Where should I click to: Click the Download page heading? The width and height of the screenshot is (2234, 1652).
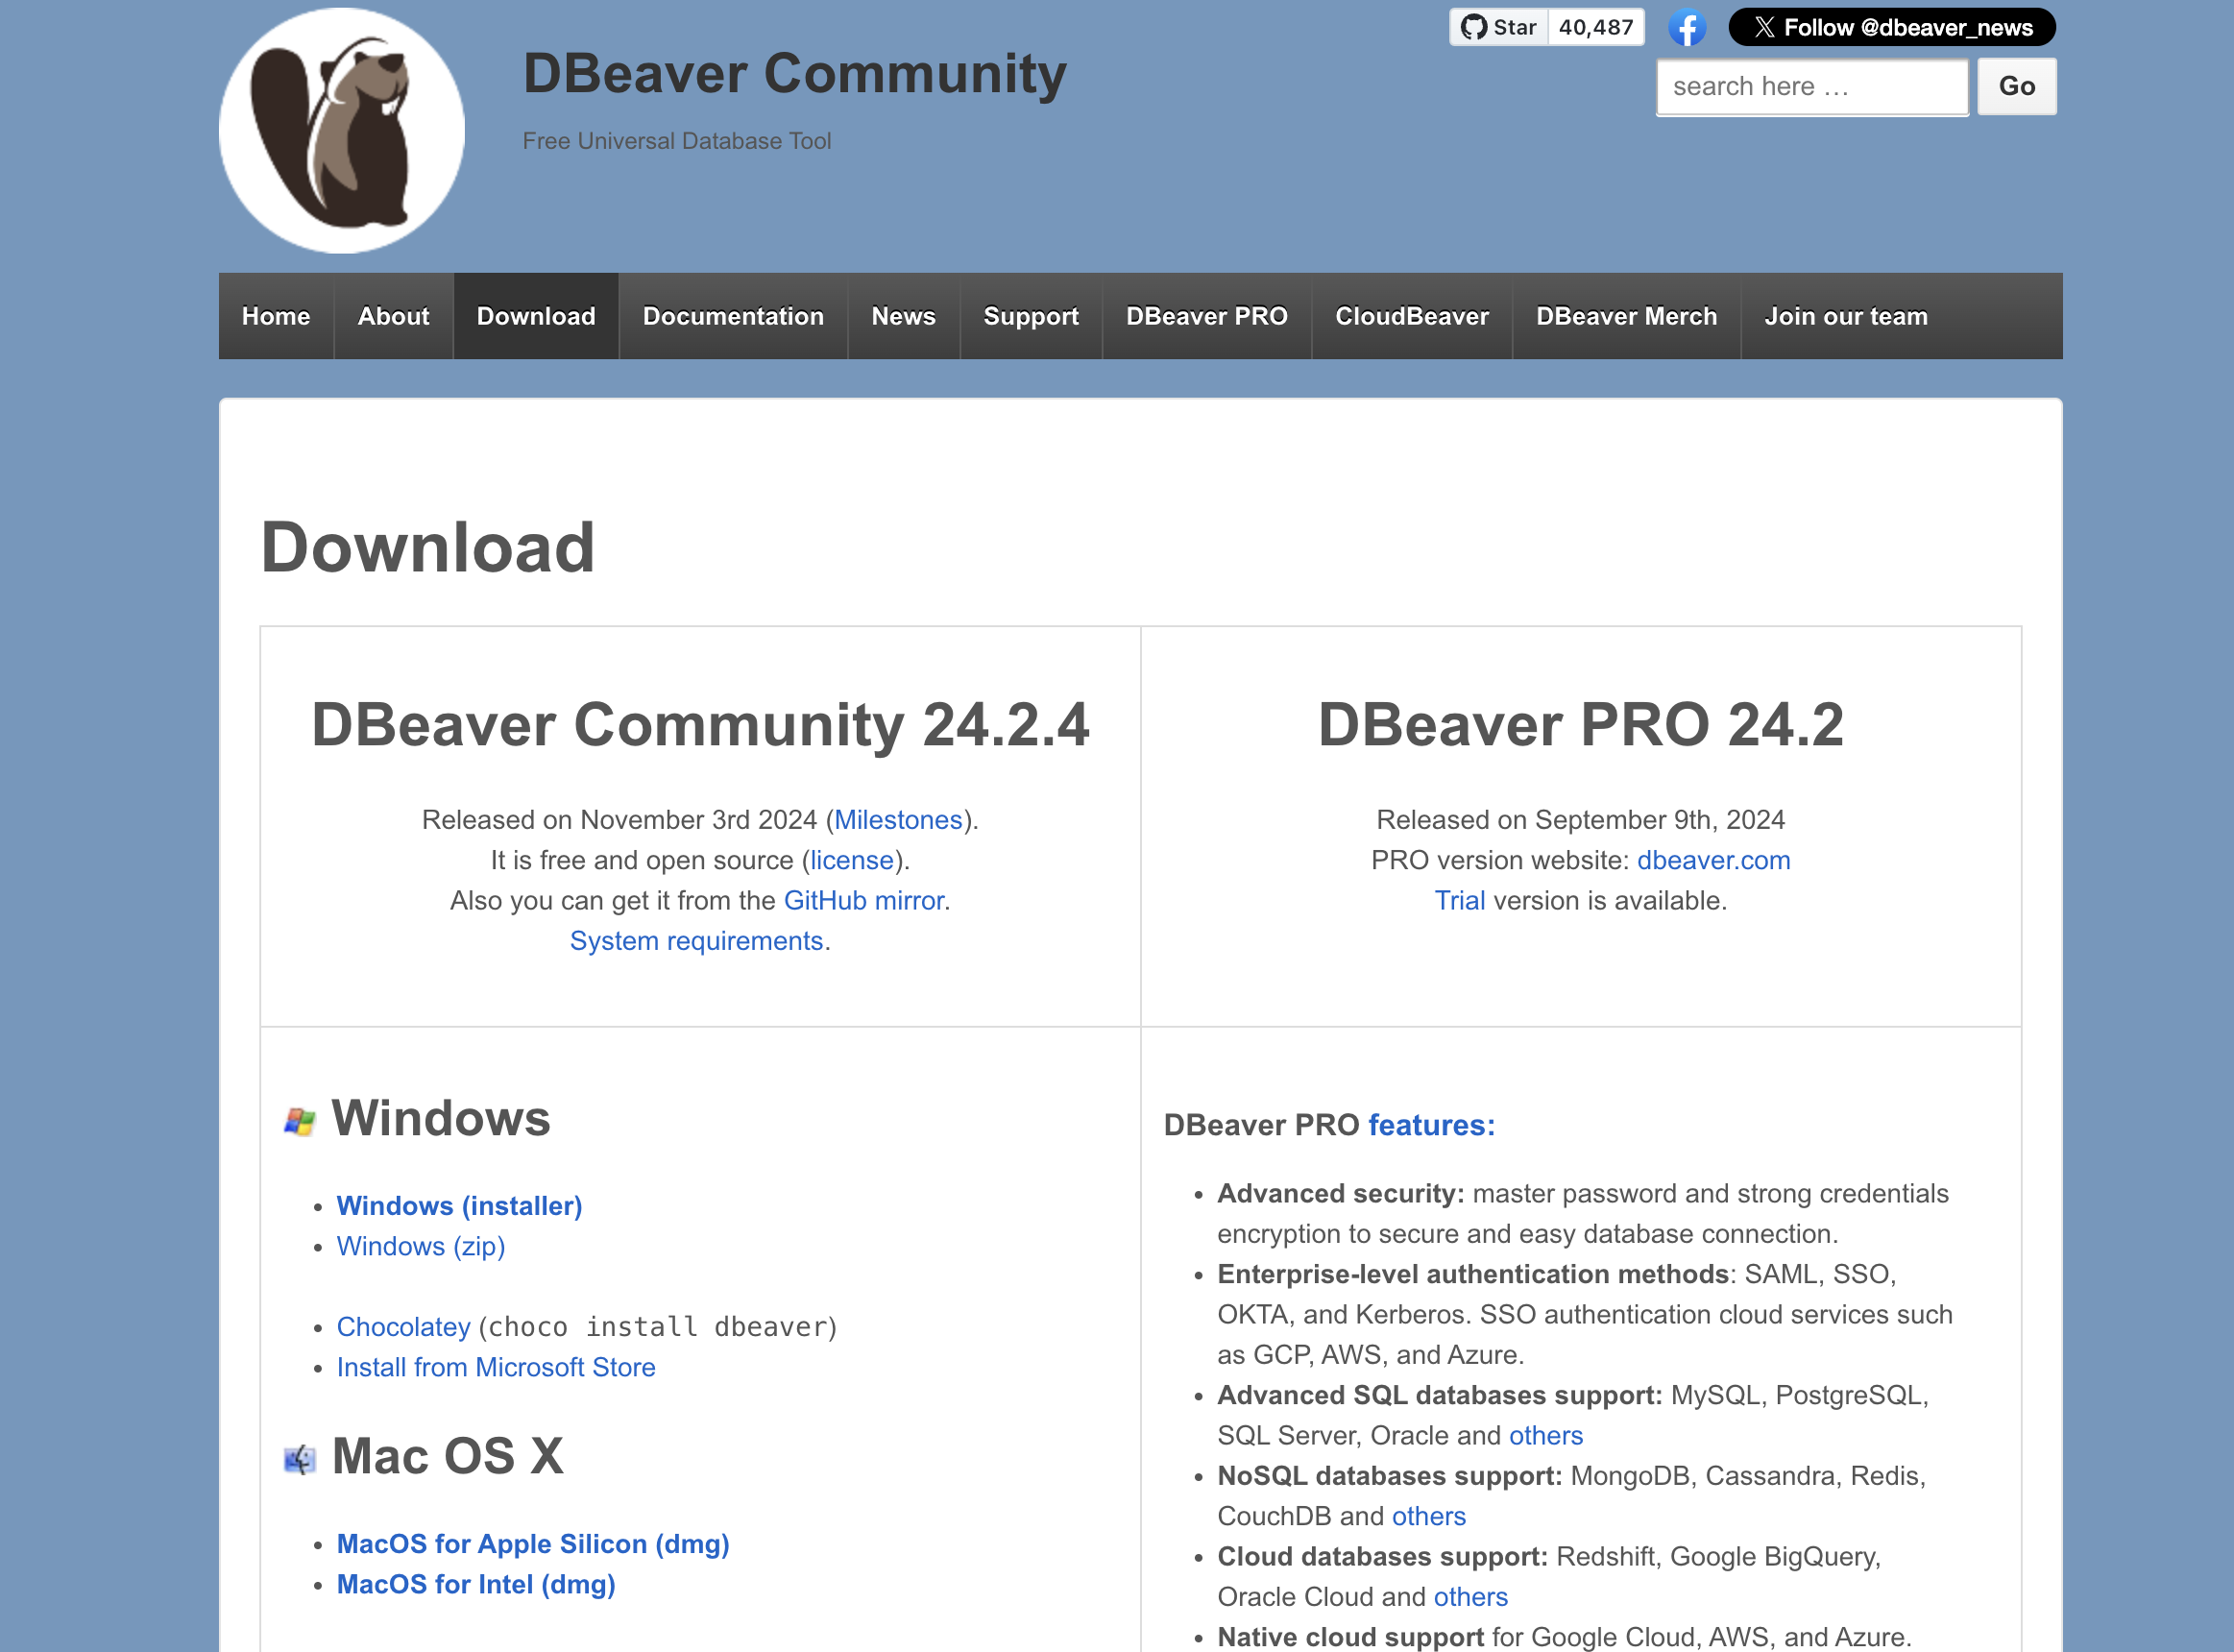[427, 548]
